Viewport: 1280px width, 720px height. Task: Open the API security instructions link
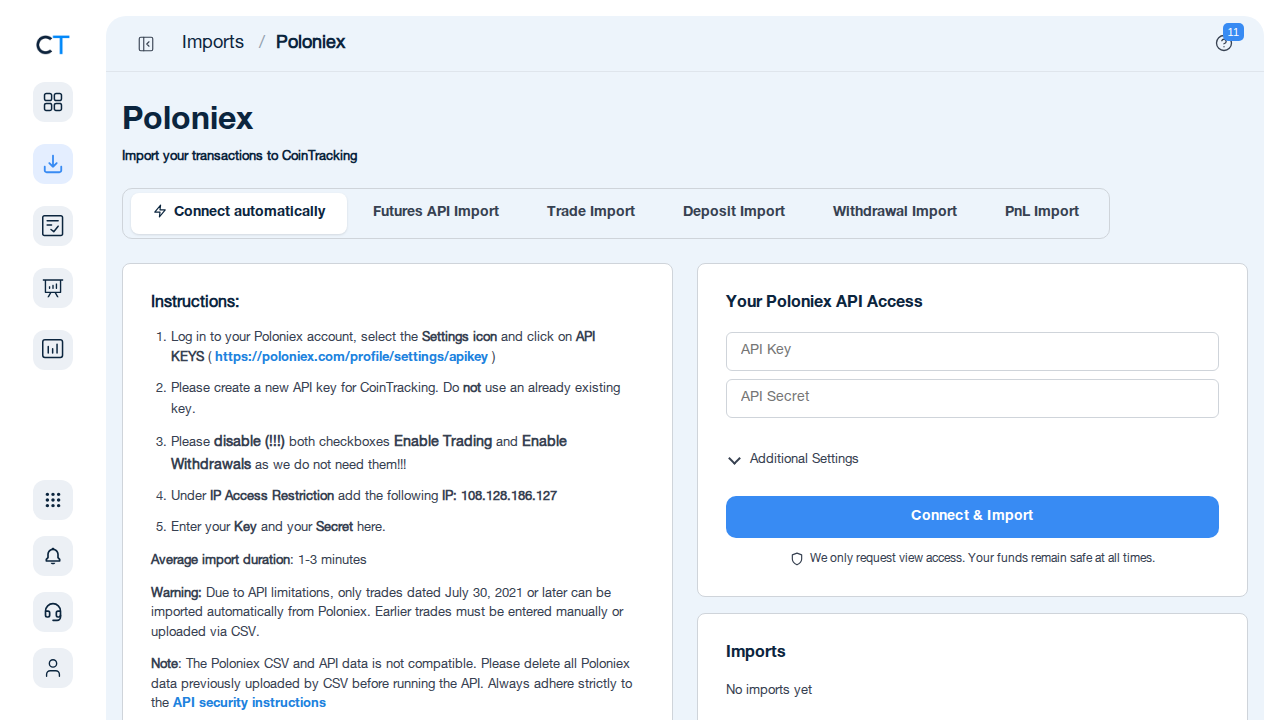click(x=249, y=703)
